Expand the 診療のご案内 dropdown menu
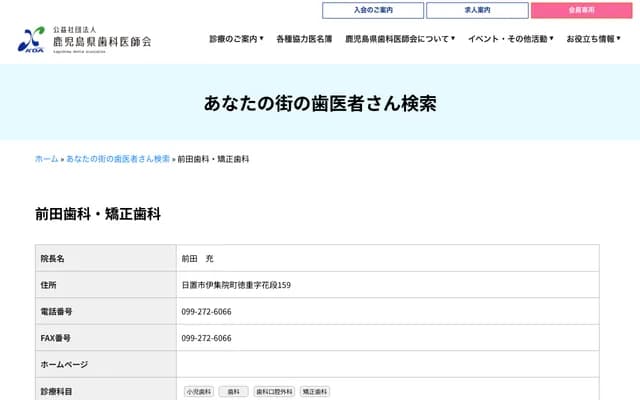Viewport: 640px width, 400px height. point(236,39)
